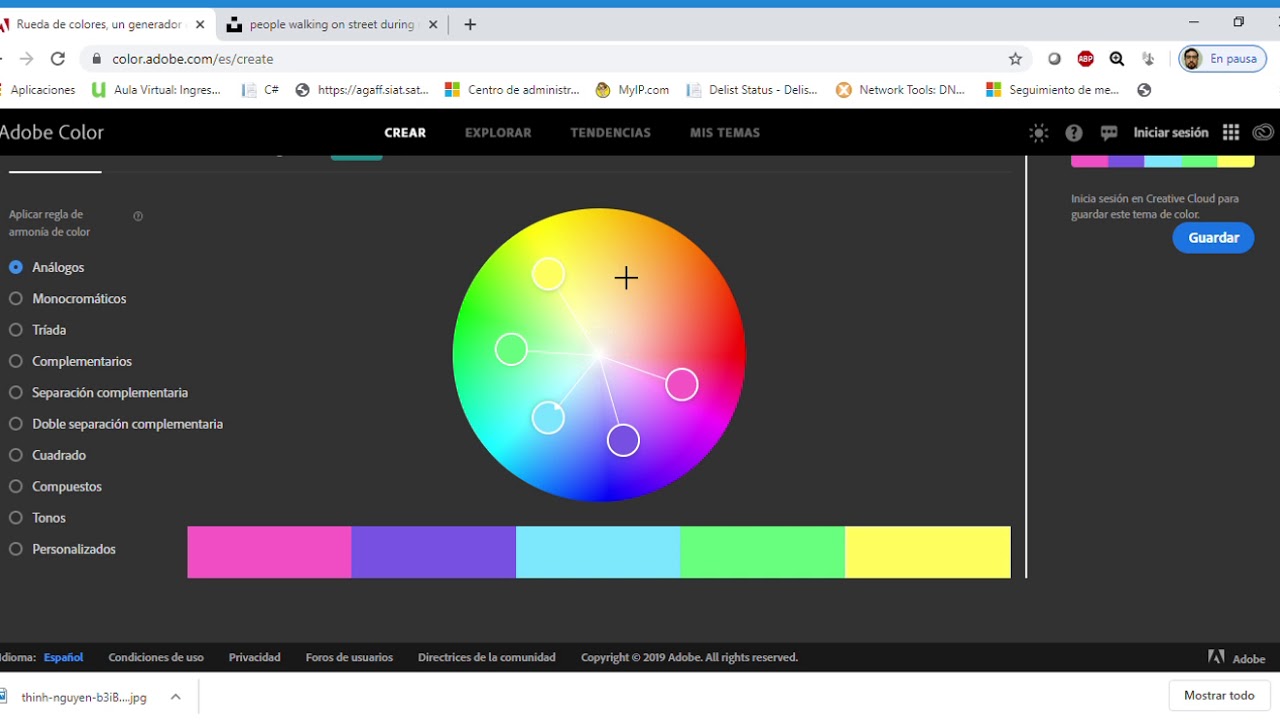The height and width of the screenshot is (720, 1280).
Task: Open the Chrome profile 'En pausa' button
Action: pos(1221,59)
